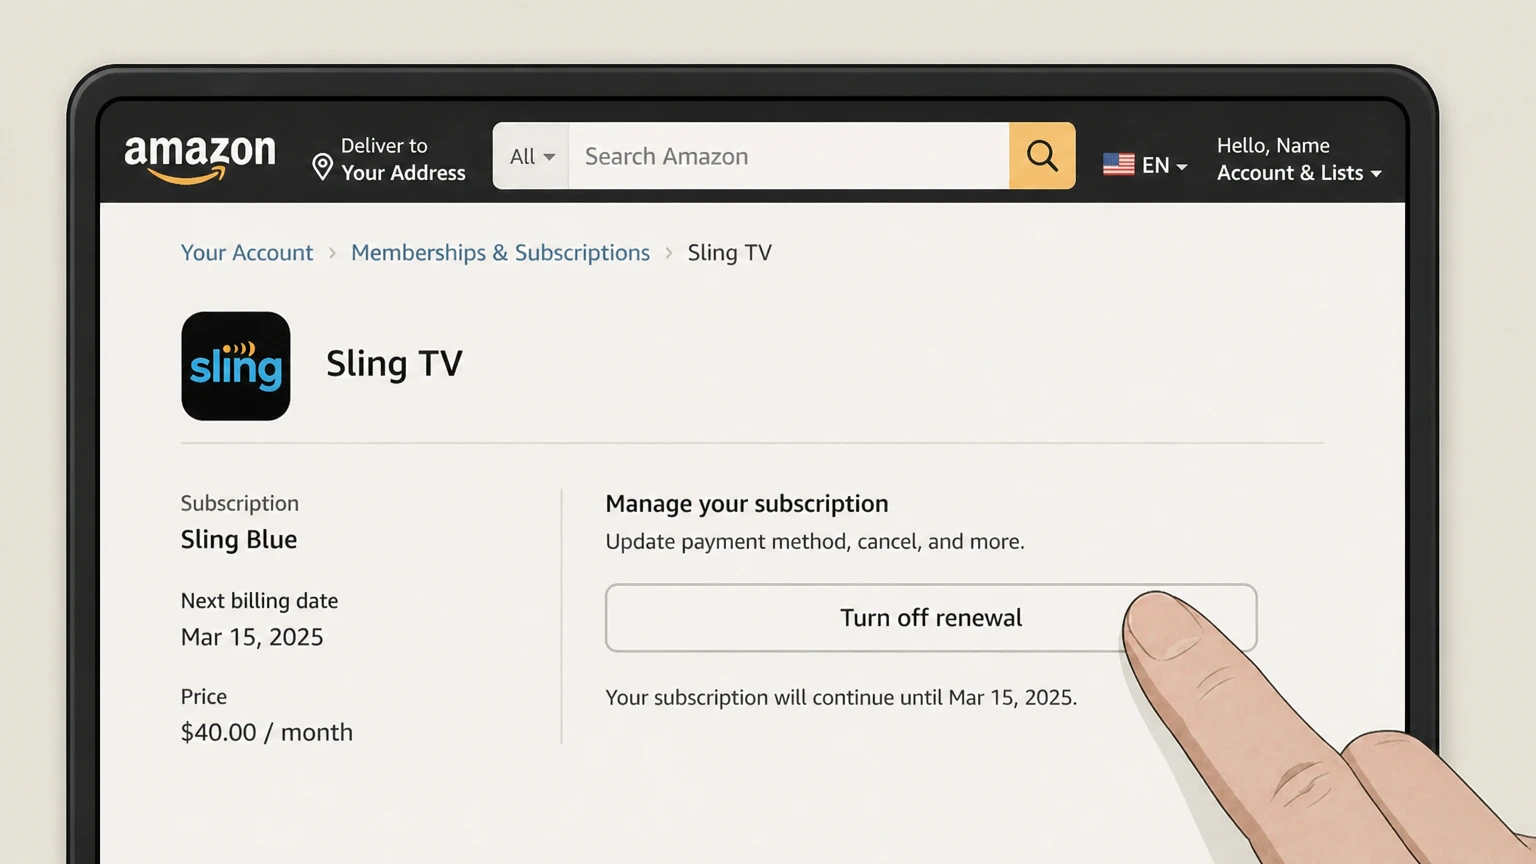Click the magnifying glass search button
The height and width of the screenshot is (864, 1536).
coord(1042,156)
